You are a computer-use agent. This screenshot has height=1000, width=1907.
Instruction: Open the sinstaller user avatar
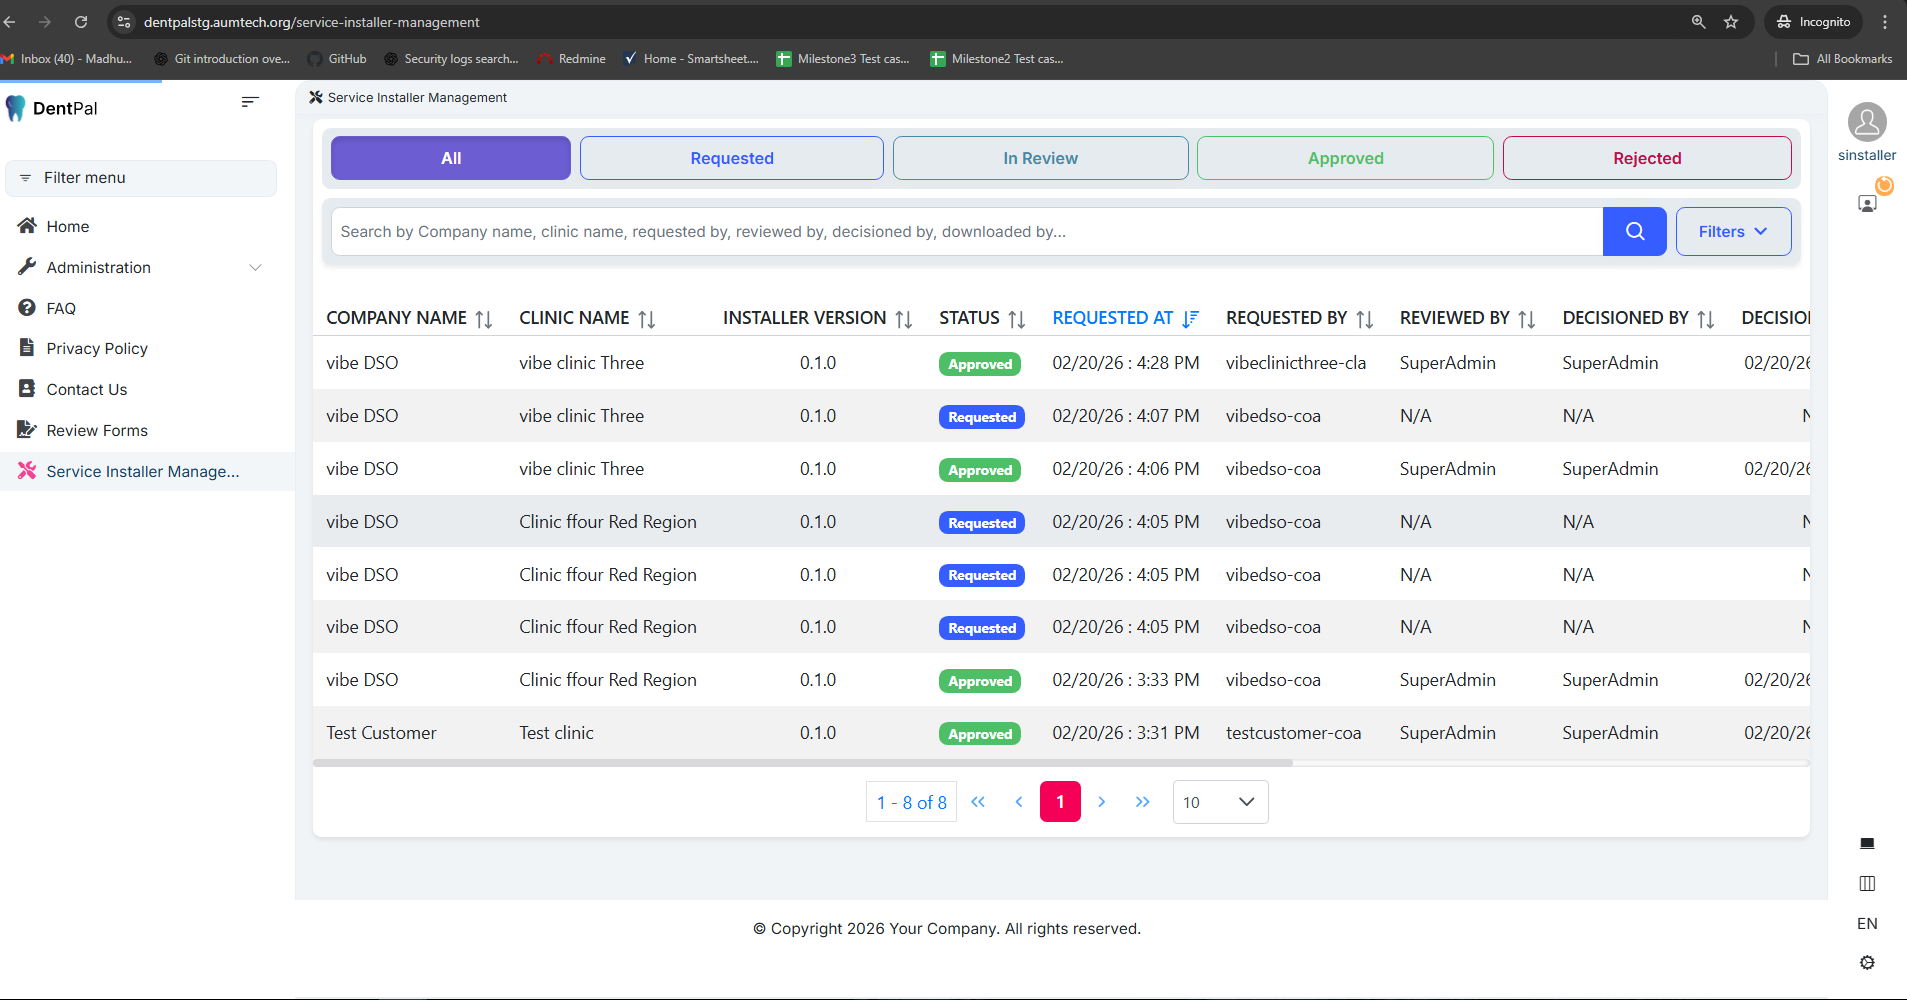pyautogui.click(x=1866, y=122)
